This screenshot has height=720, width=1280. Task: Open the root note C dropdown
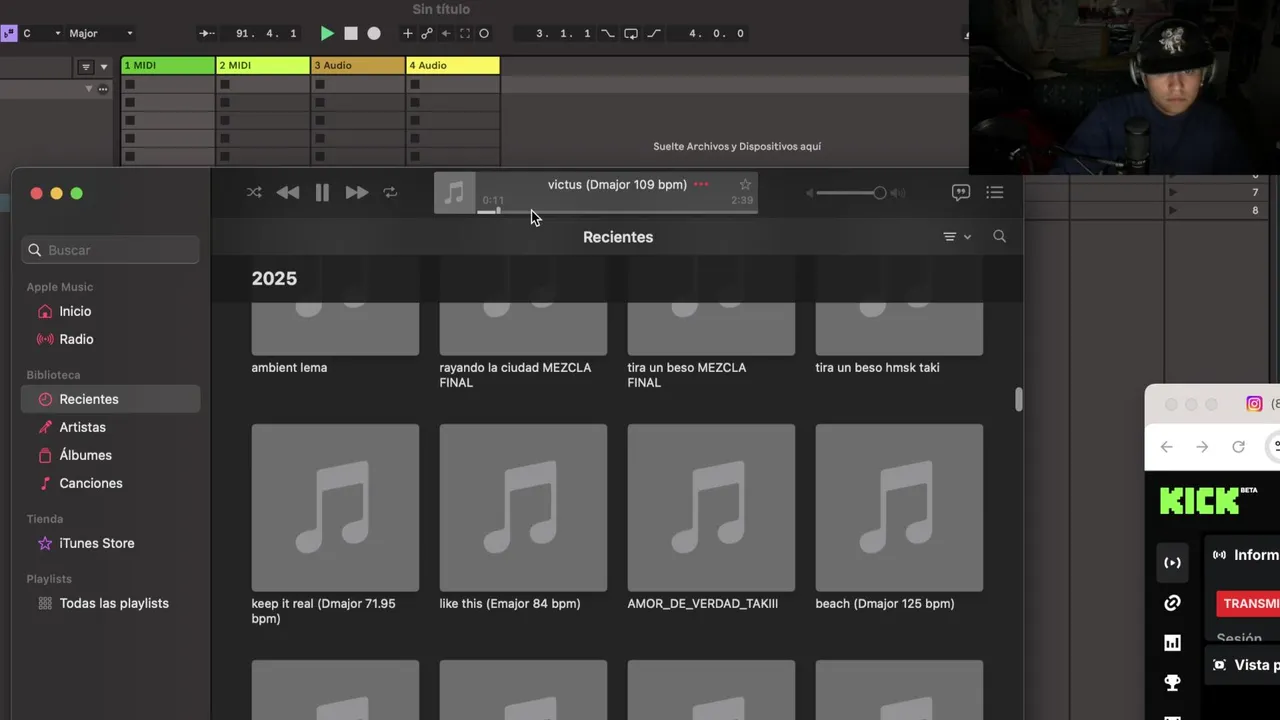pos(42,33)
